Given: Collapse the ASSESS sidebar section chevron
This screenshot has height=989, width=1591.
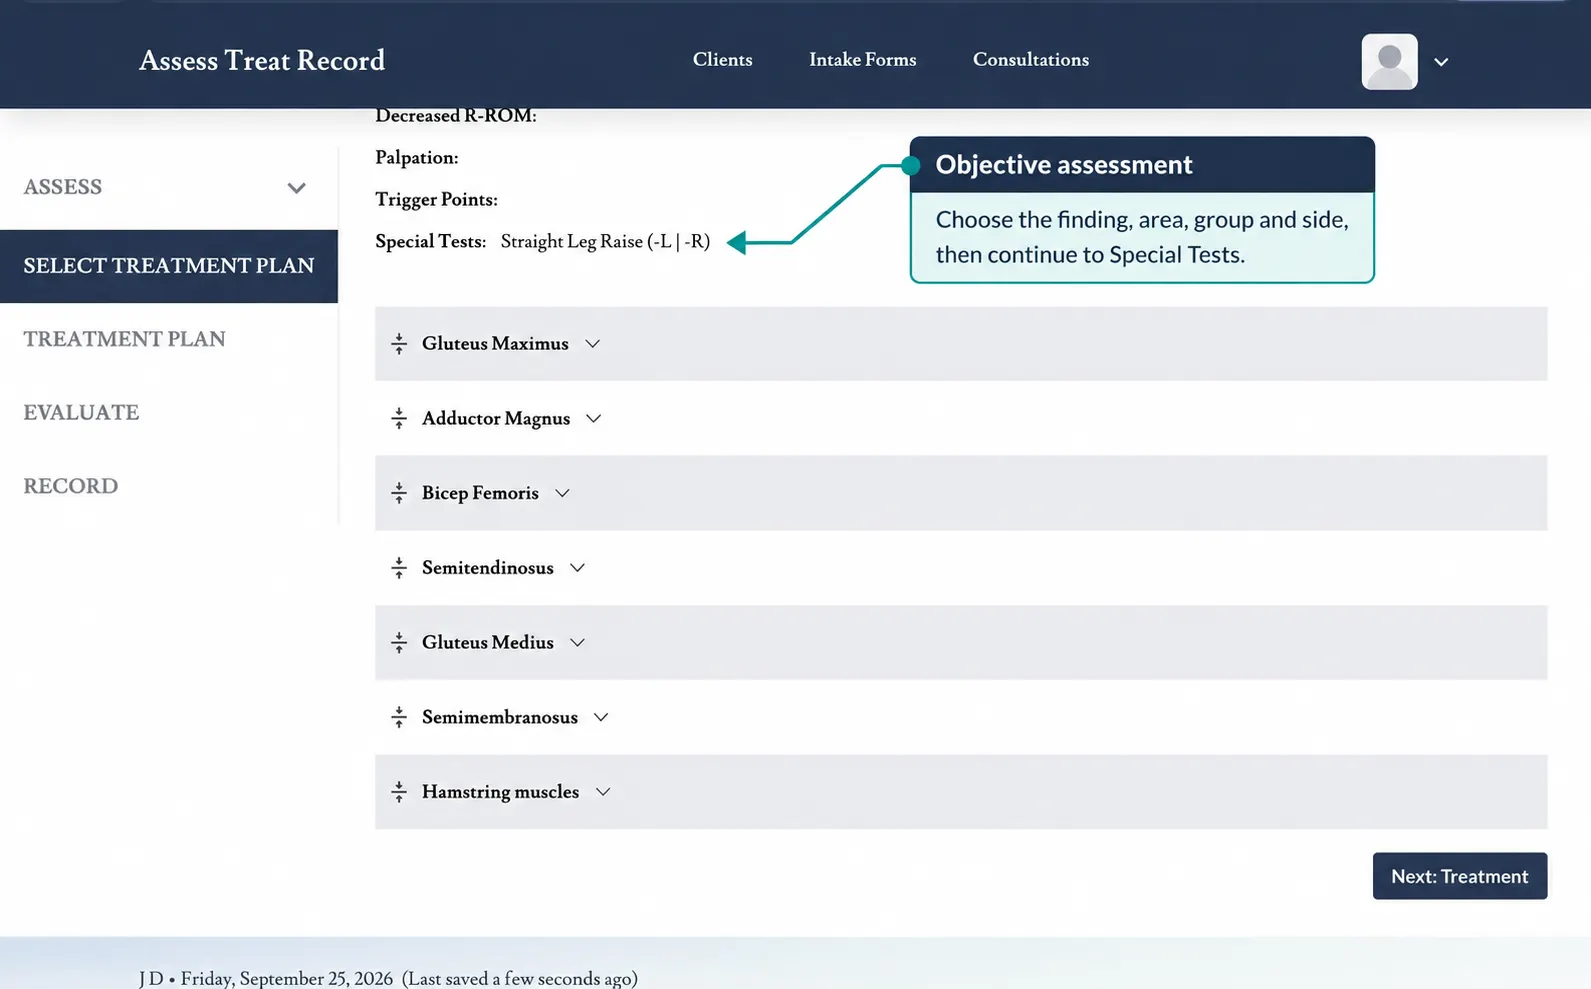Looking at the screenshot, I should 296,188.
